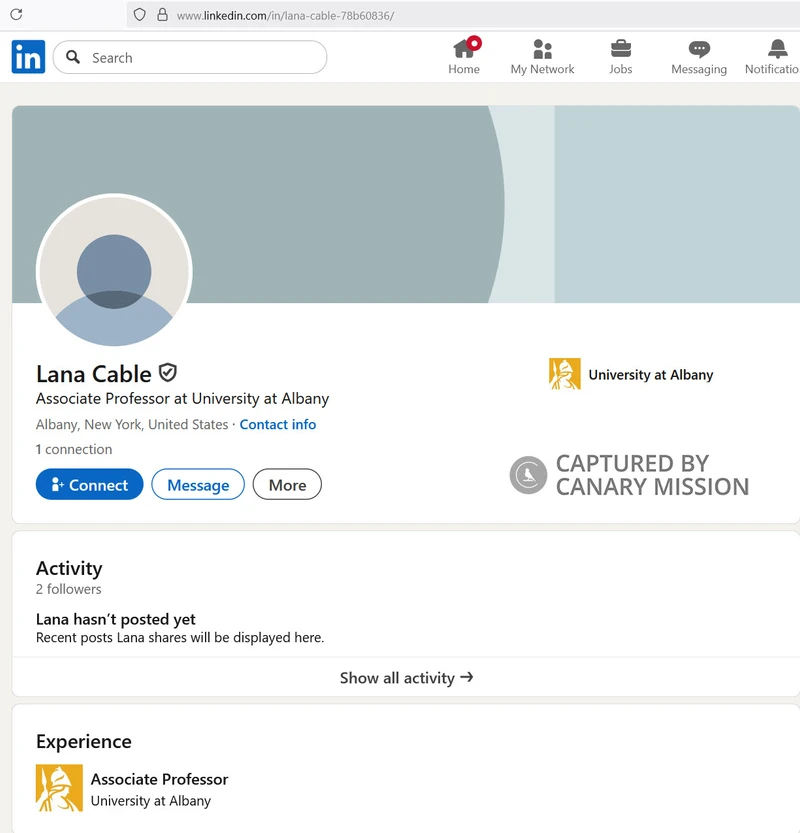This screenshot has height=833, width=800.
Task: Open the Contact info link
Action: [278, 424]
